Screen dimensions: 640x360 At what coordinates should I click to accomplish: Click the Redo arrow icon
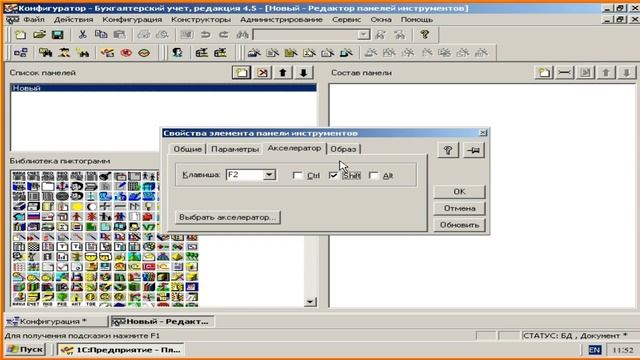click(x=224, y=35)
